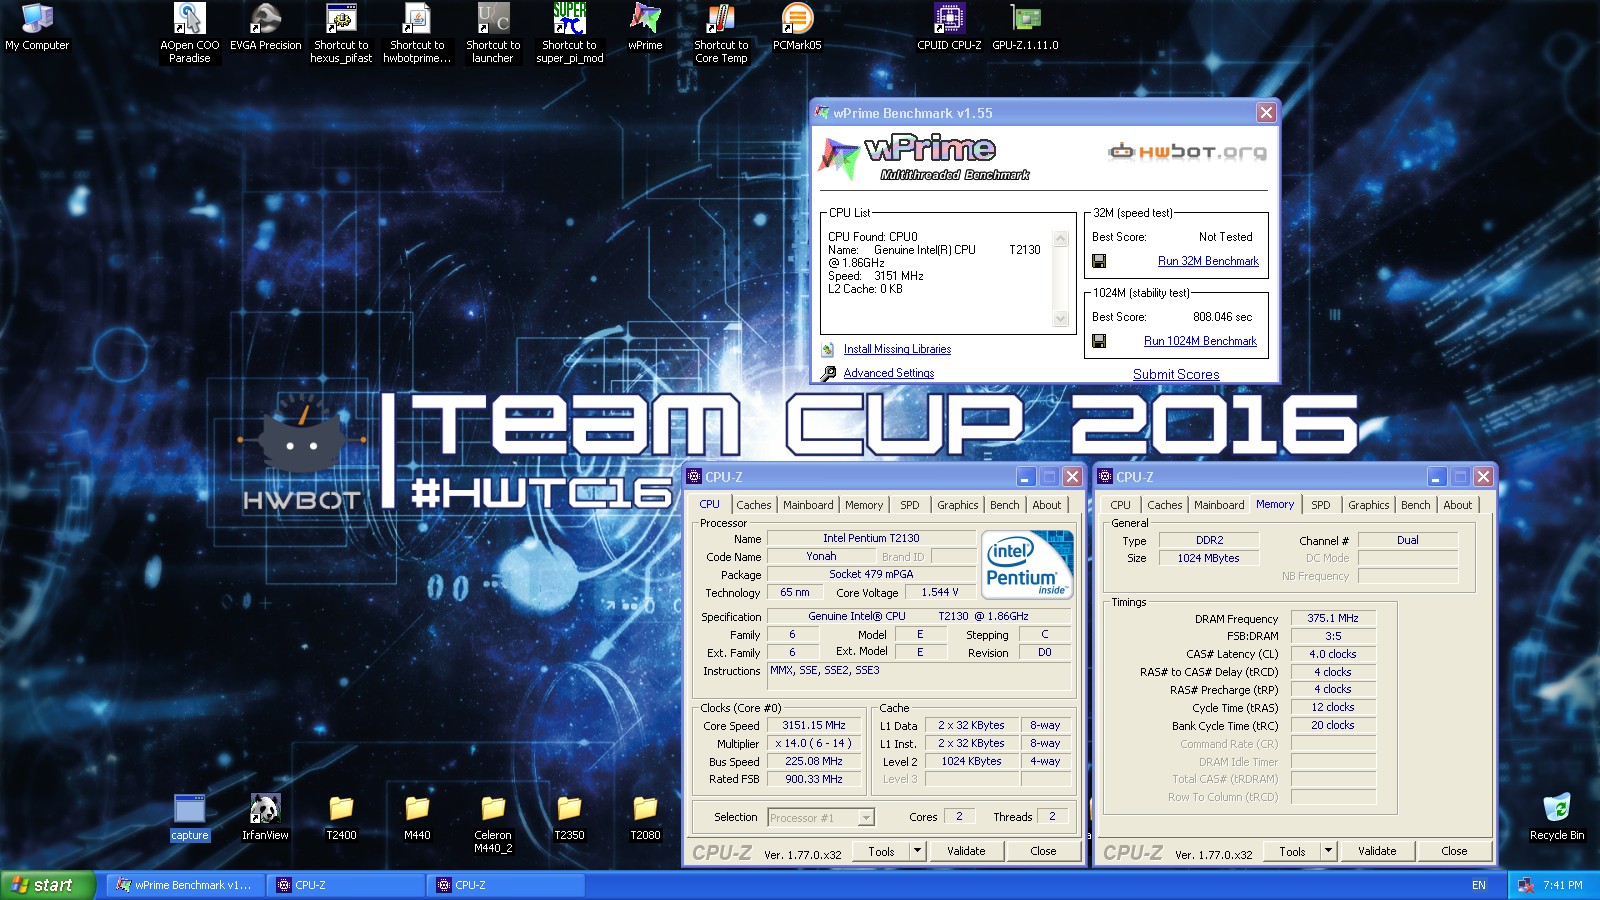
Task: Open the Core Temp shortcut icon
Action: click(721, 20)
